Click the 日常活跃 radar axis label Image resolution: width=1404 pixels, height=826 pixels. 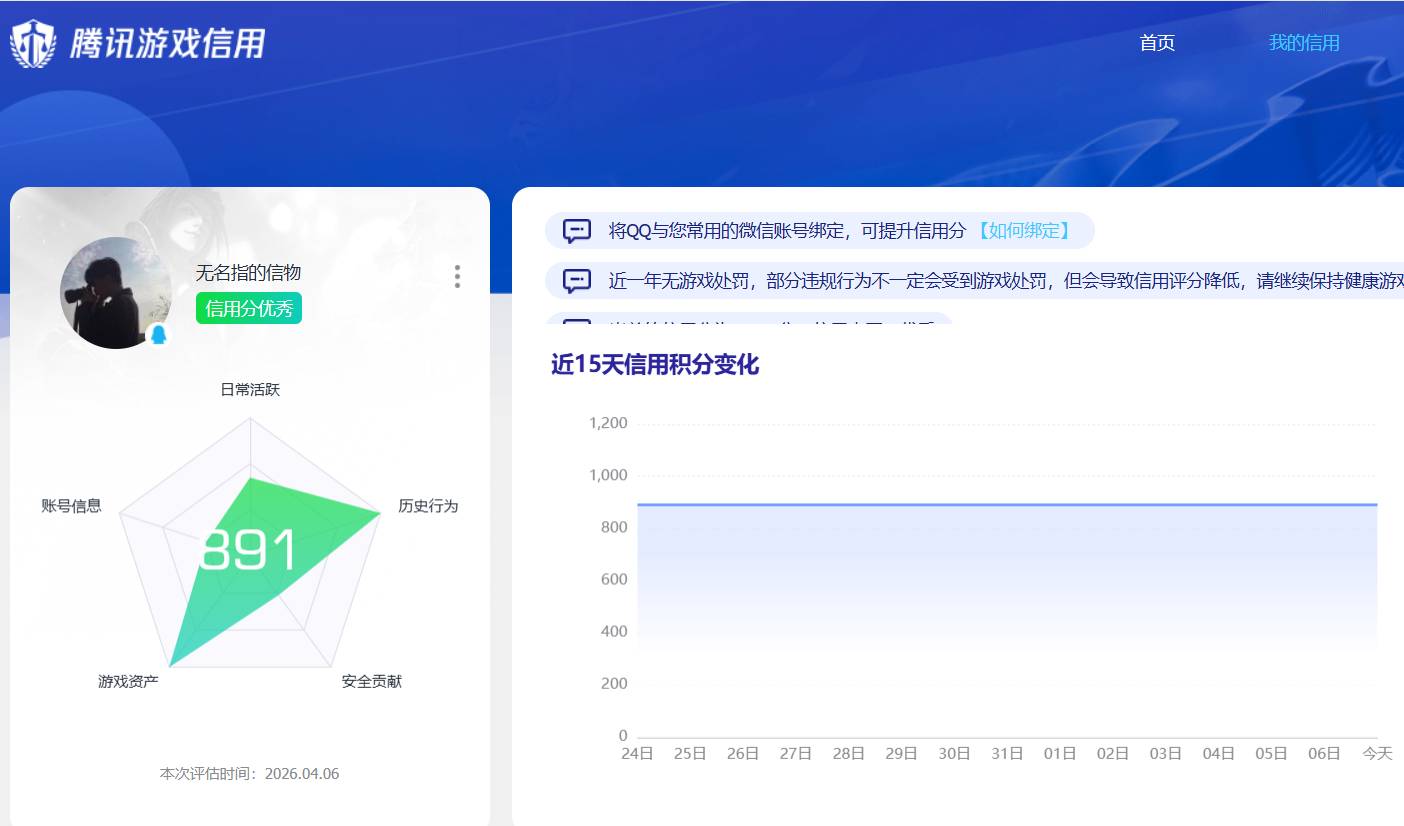tap(252, 389)
